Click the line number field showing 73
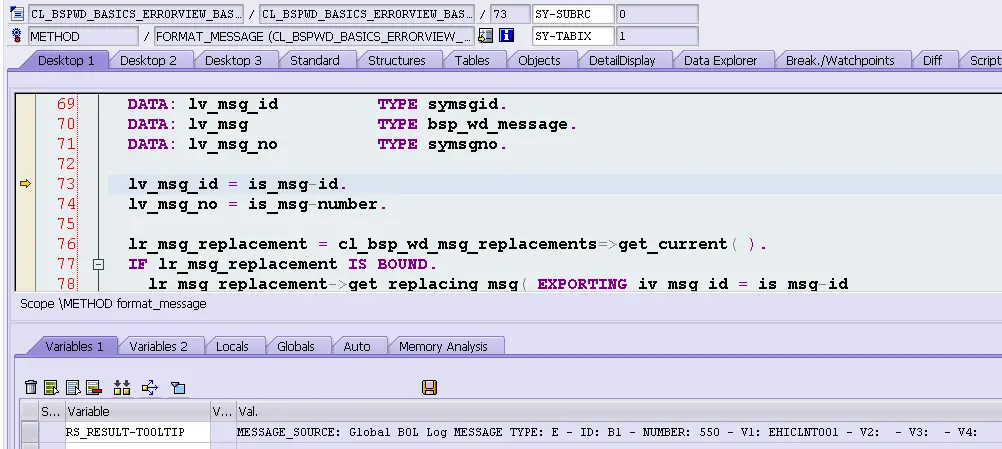Screen dimensions: 1002x449 [x=509, y=13]
